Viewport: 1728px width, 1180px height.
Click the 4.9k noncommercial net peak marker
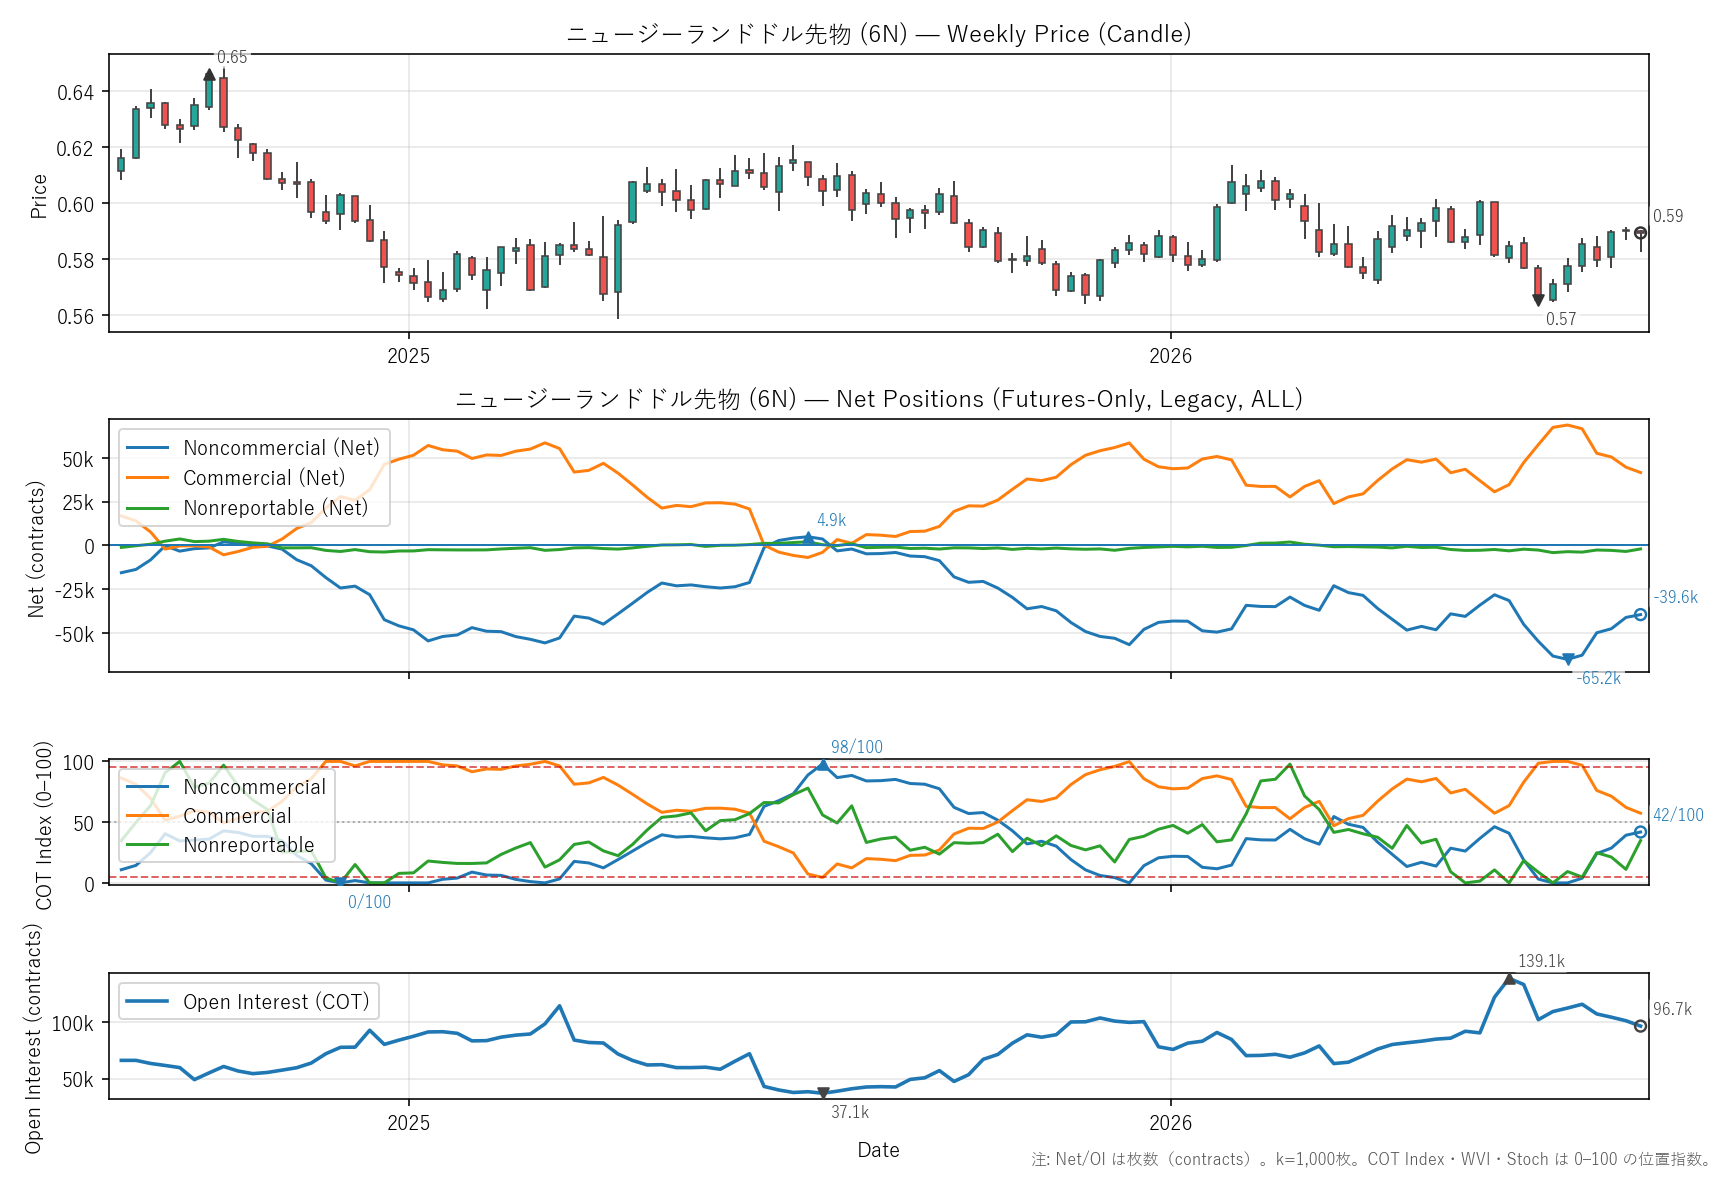(x=808, y=538)
